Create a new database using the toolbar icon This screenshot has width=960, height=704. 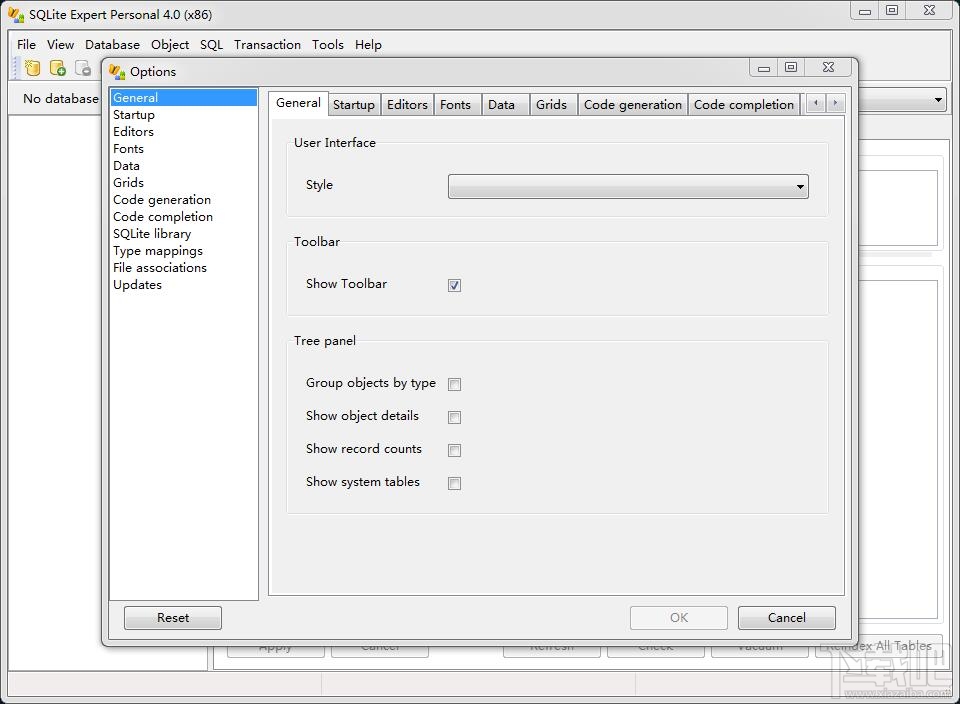click(x=32, y=67)
